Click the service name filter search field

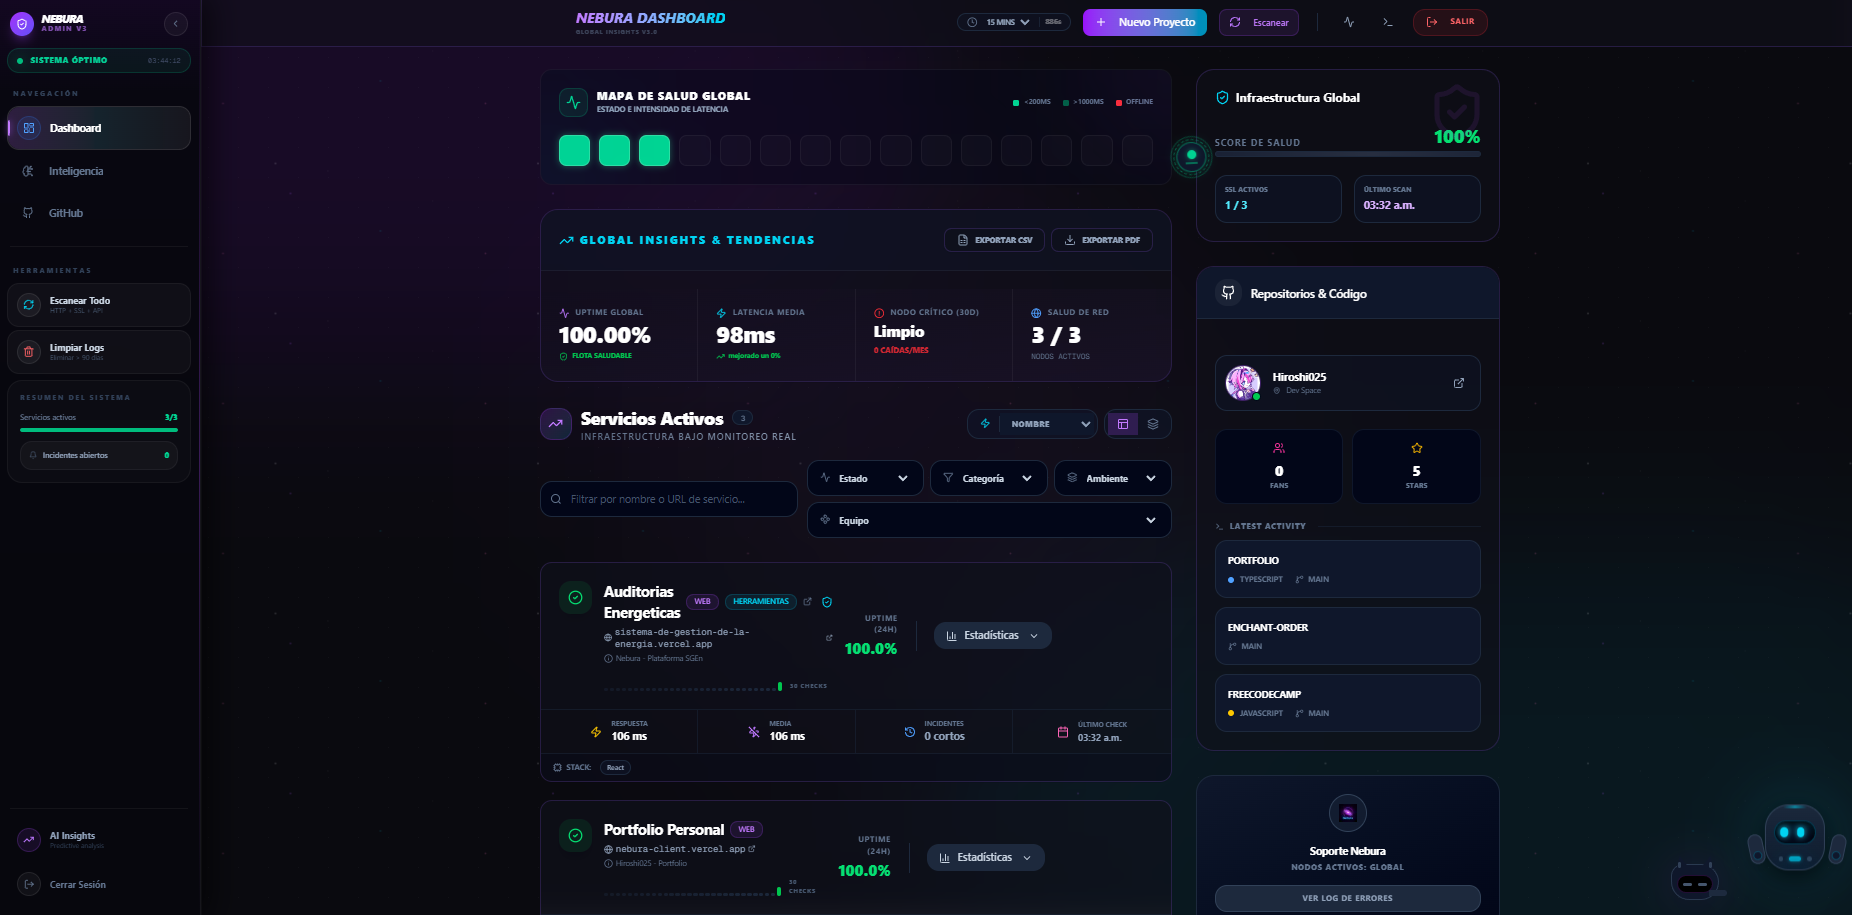click(x=668, y=499)
